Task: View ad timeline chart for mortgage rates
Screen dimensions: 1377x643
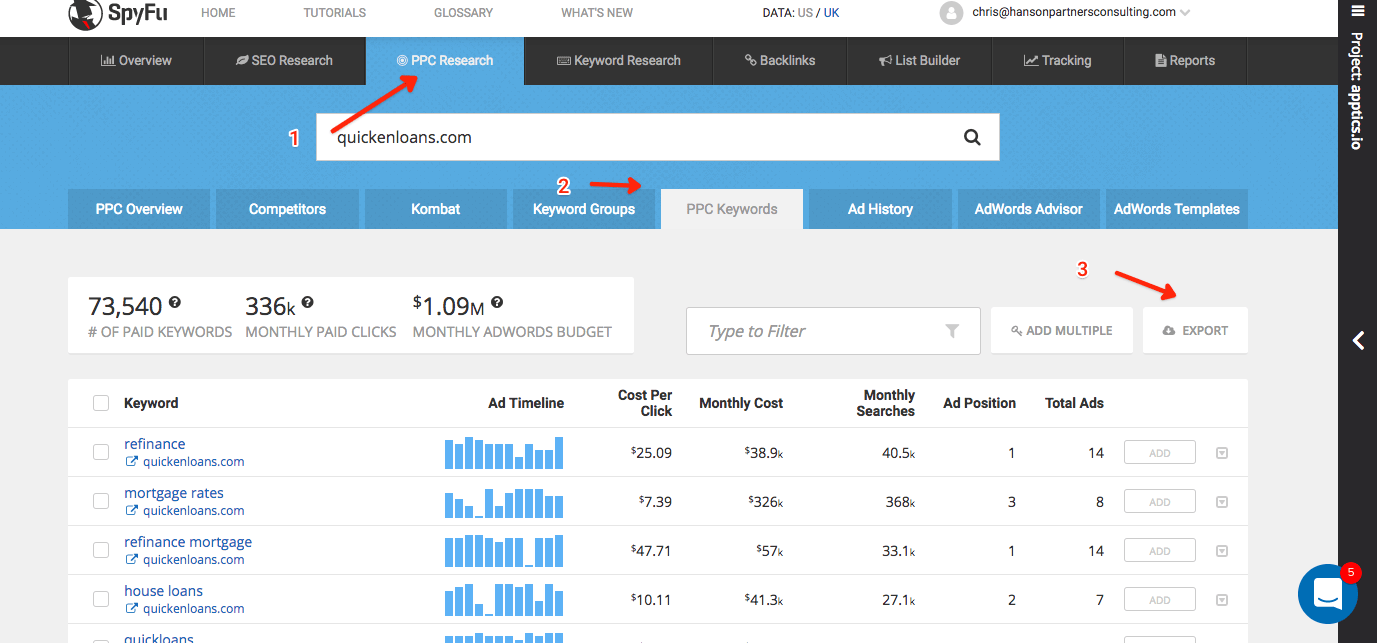Action: click(x=504, y=502)
